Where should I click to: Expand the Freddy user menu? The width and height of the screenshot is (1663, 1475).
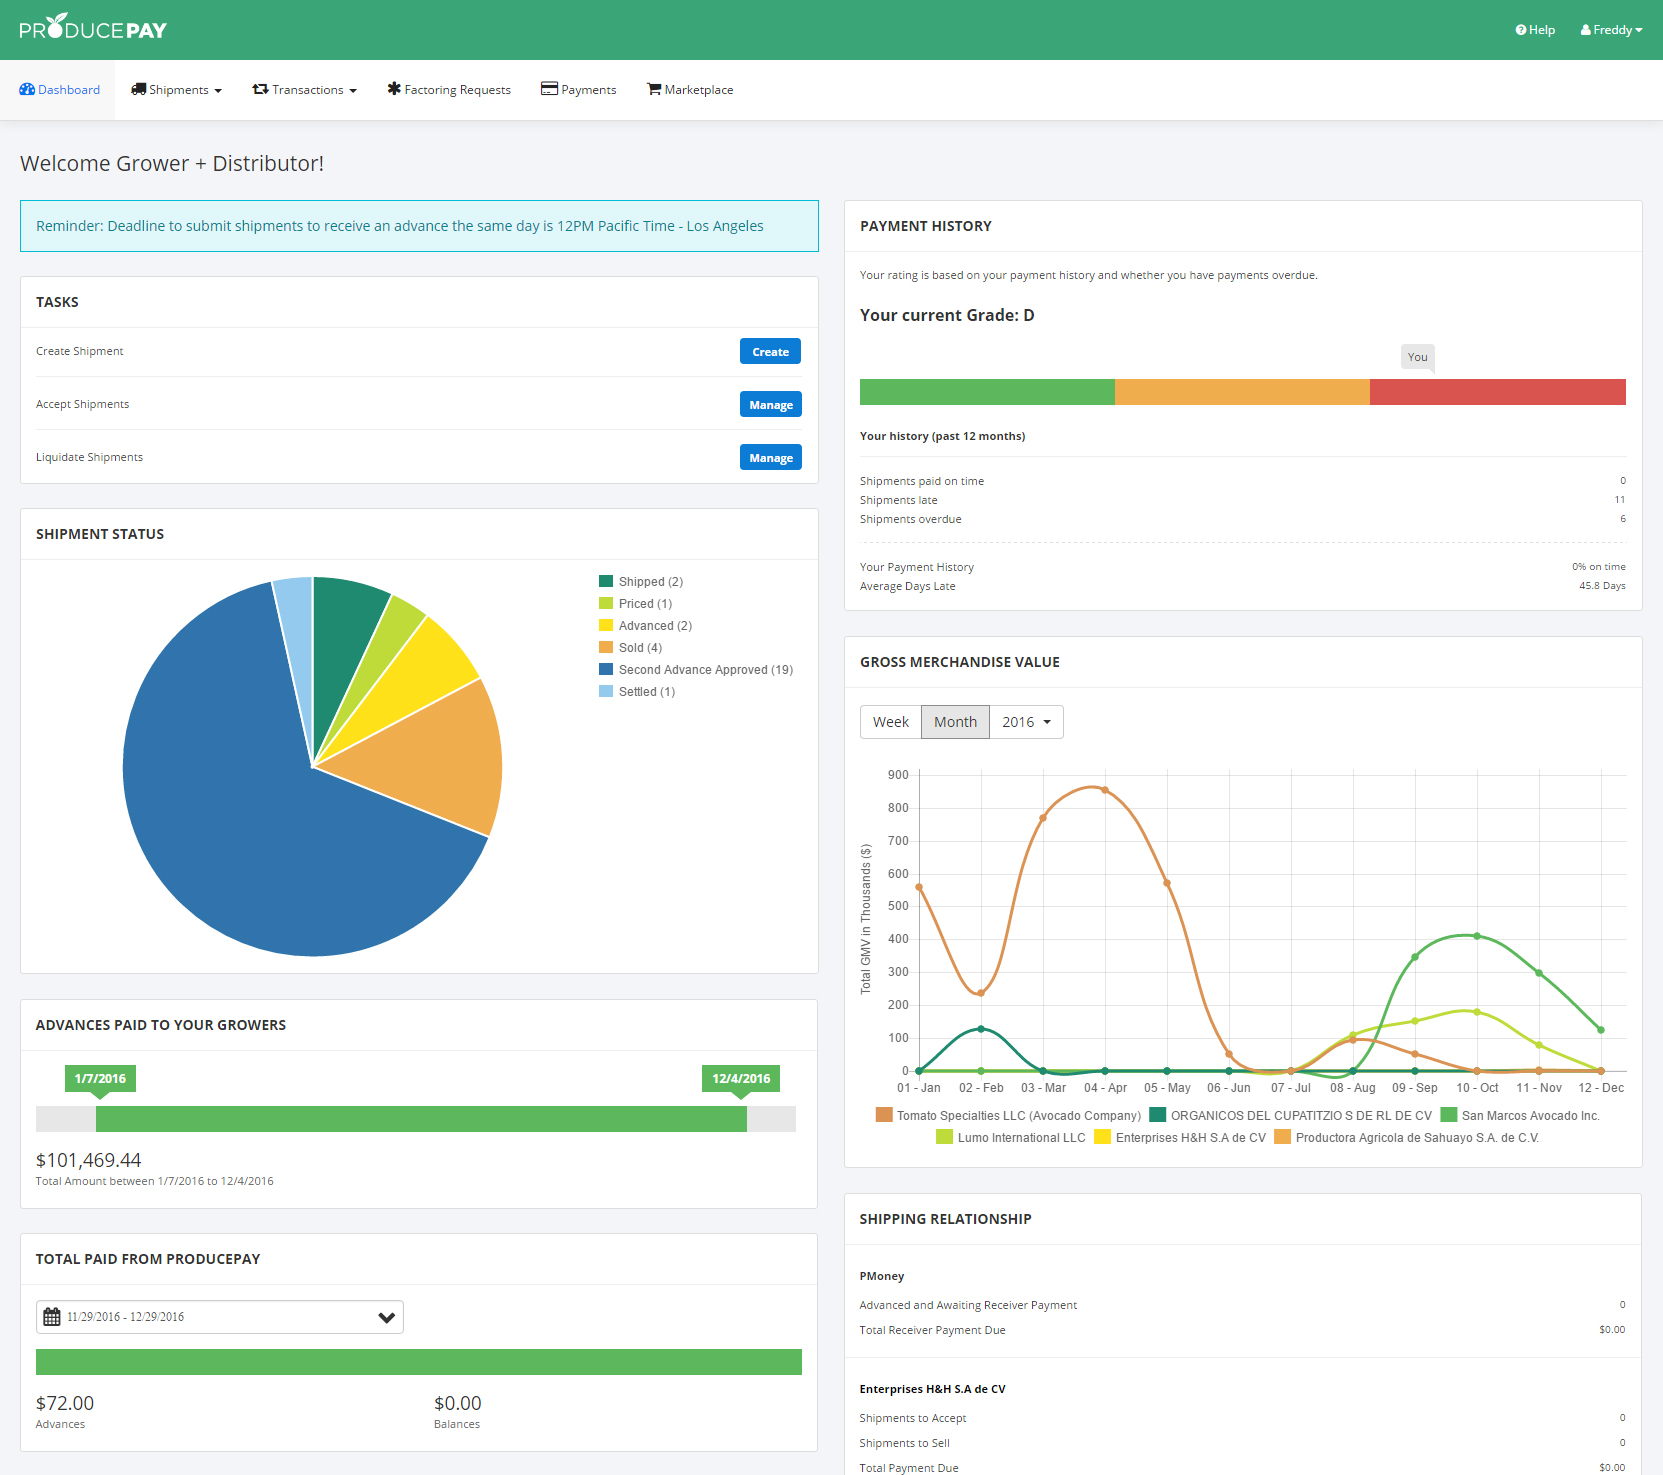point(1611,30)
